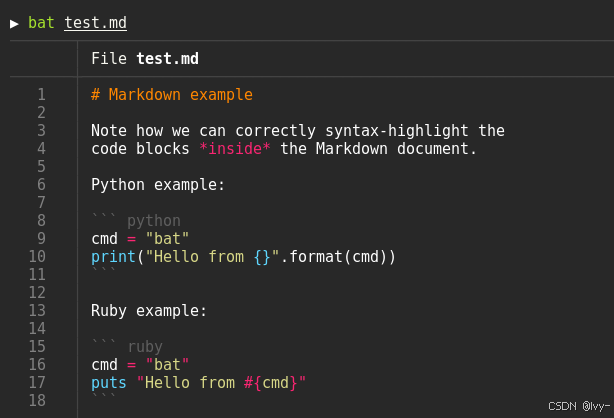Click '.format(cmd))' on line 10
This screenshot has width=614, height=418.
click(x=338, y=257)
